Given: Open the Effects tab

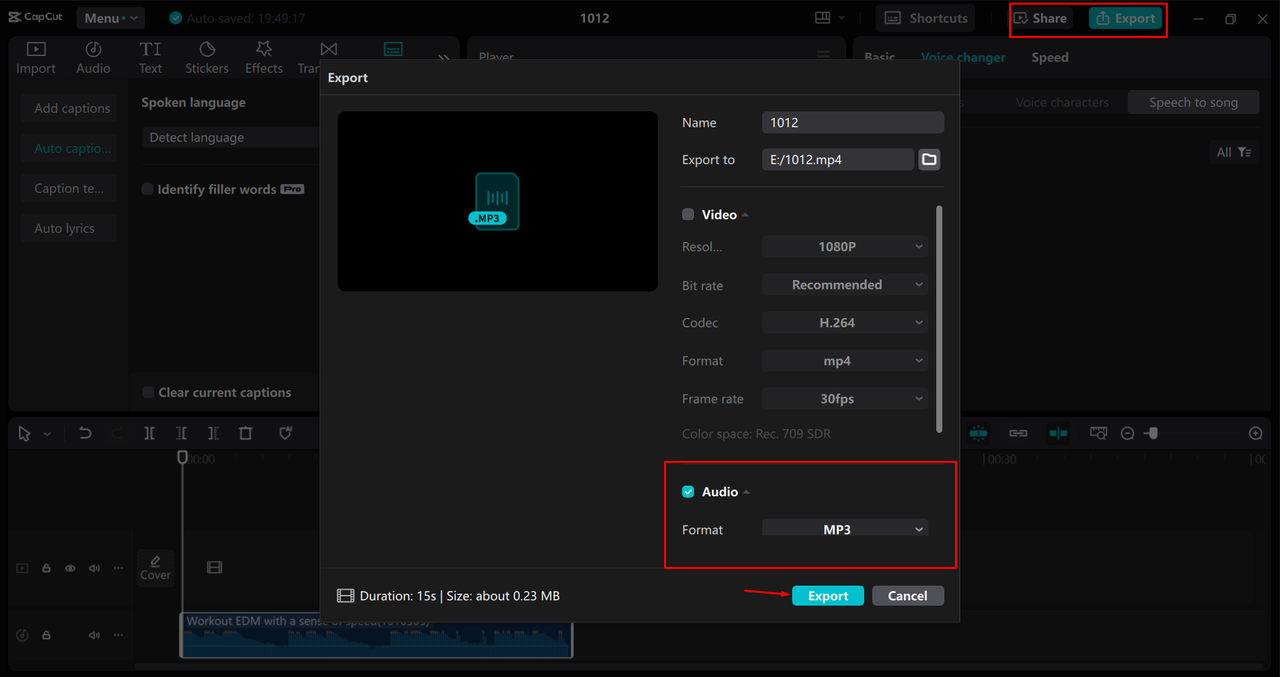Looking at the screenshot, I should 264,58.
